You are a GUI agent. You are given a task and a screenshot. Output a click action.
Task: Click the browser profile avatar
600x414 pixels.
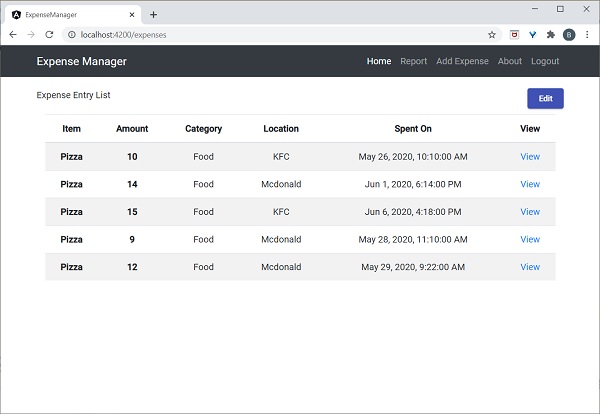point(569,34)
